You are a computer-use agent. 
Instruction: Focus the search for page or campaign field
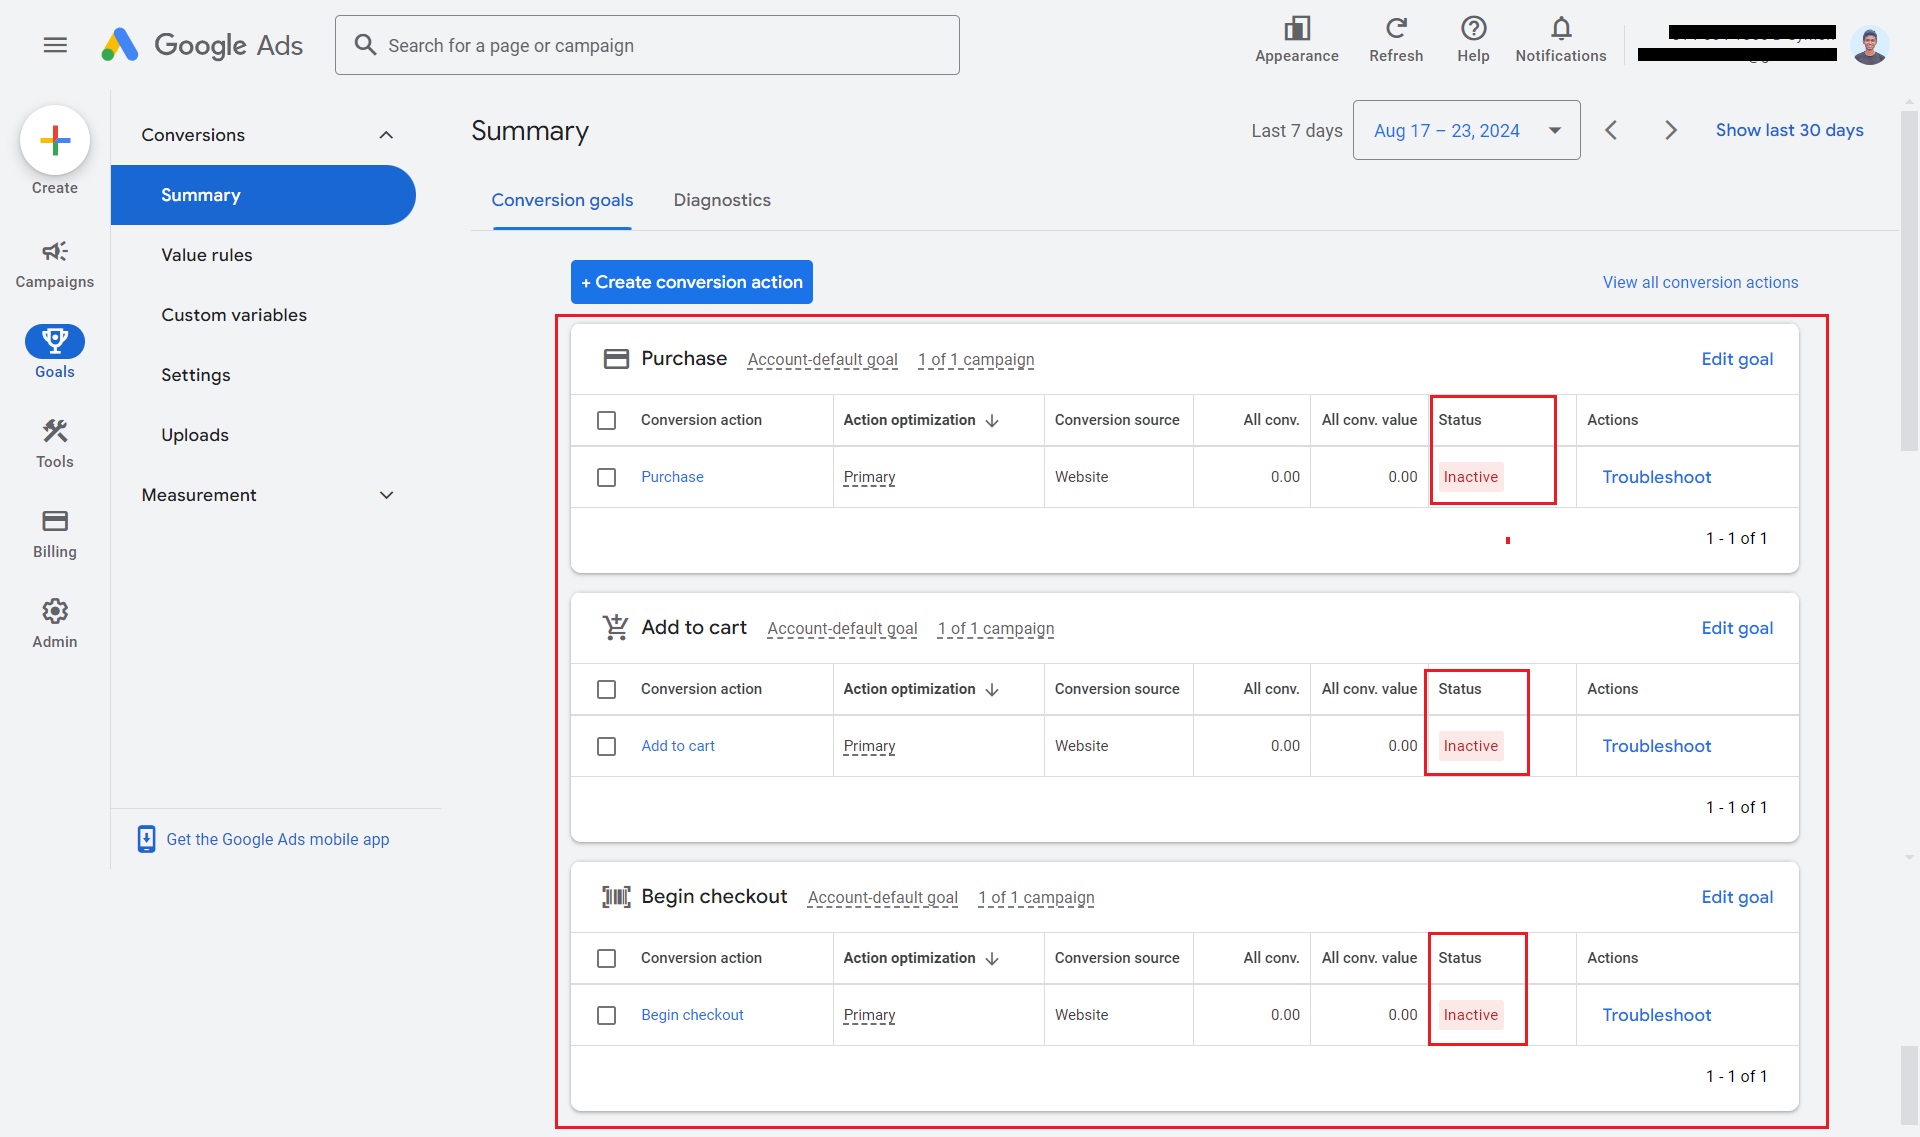click(647, 45)
